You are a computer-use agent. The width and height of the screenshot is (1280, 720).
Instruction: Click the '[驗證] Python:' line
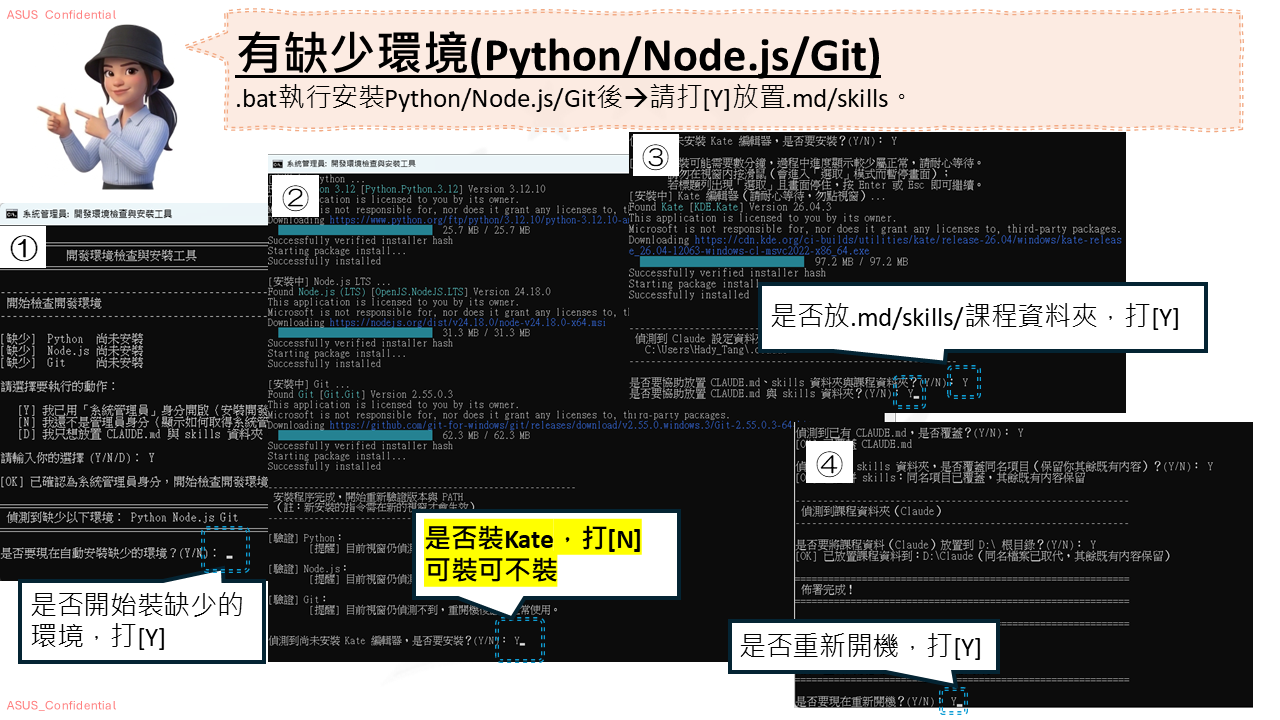[306, 538]
